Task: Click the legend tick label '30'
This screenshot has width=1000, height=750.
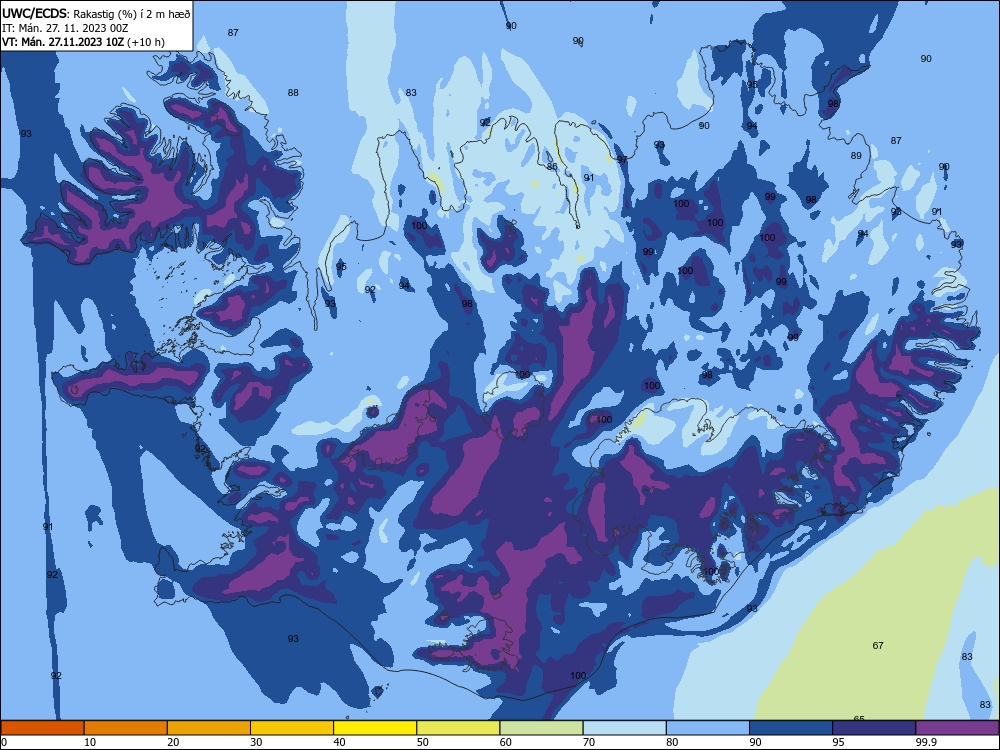Action: coord(256,742)
